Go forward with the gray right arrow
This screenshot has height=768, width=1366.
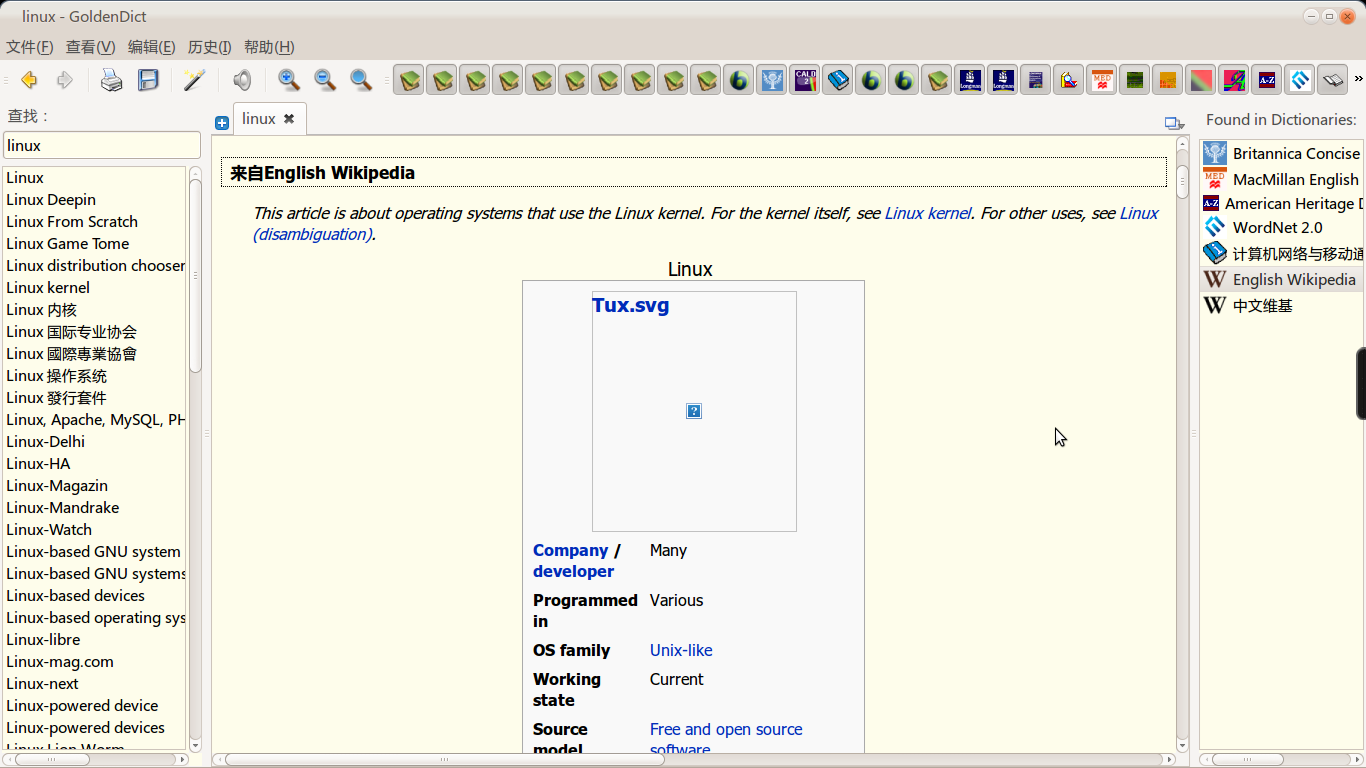(64, 80)
